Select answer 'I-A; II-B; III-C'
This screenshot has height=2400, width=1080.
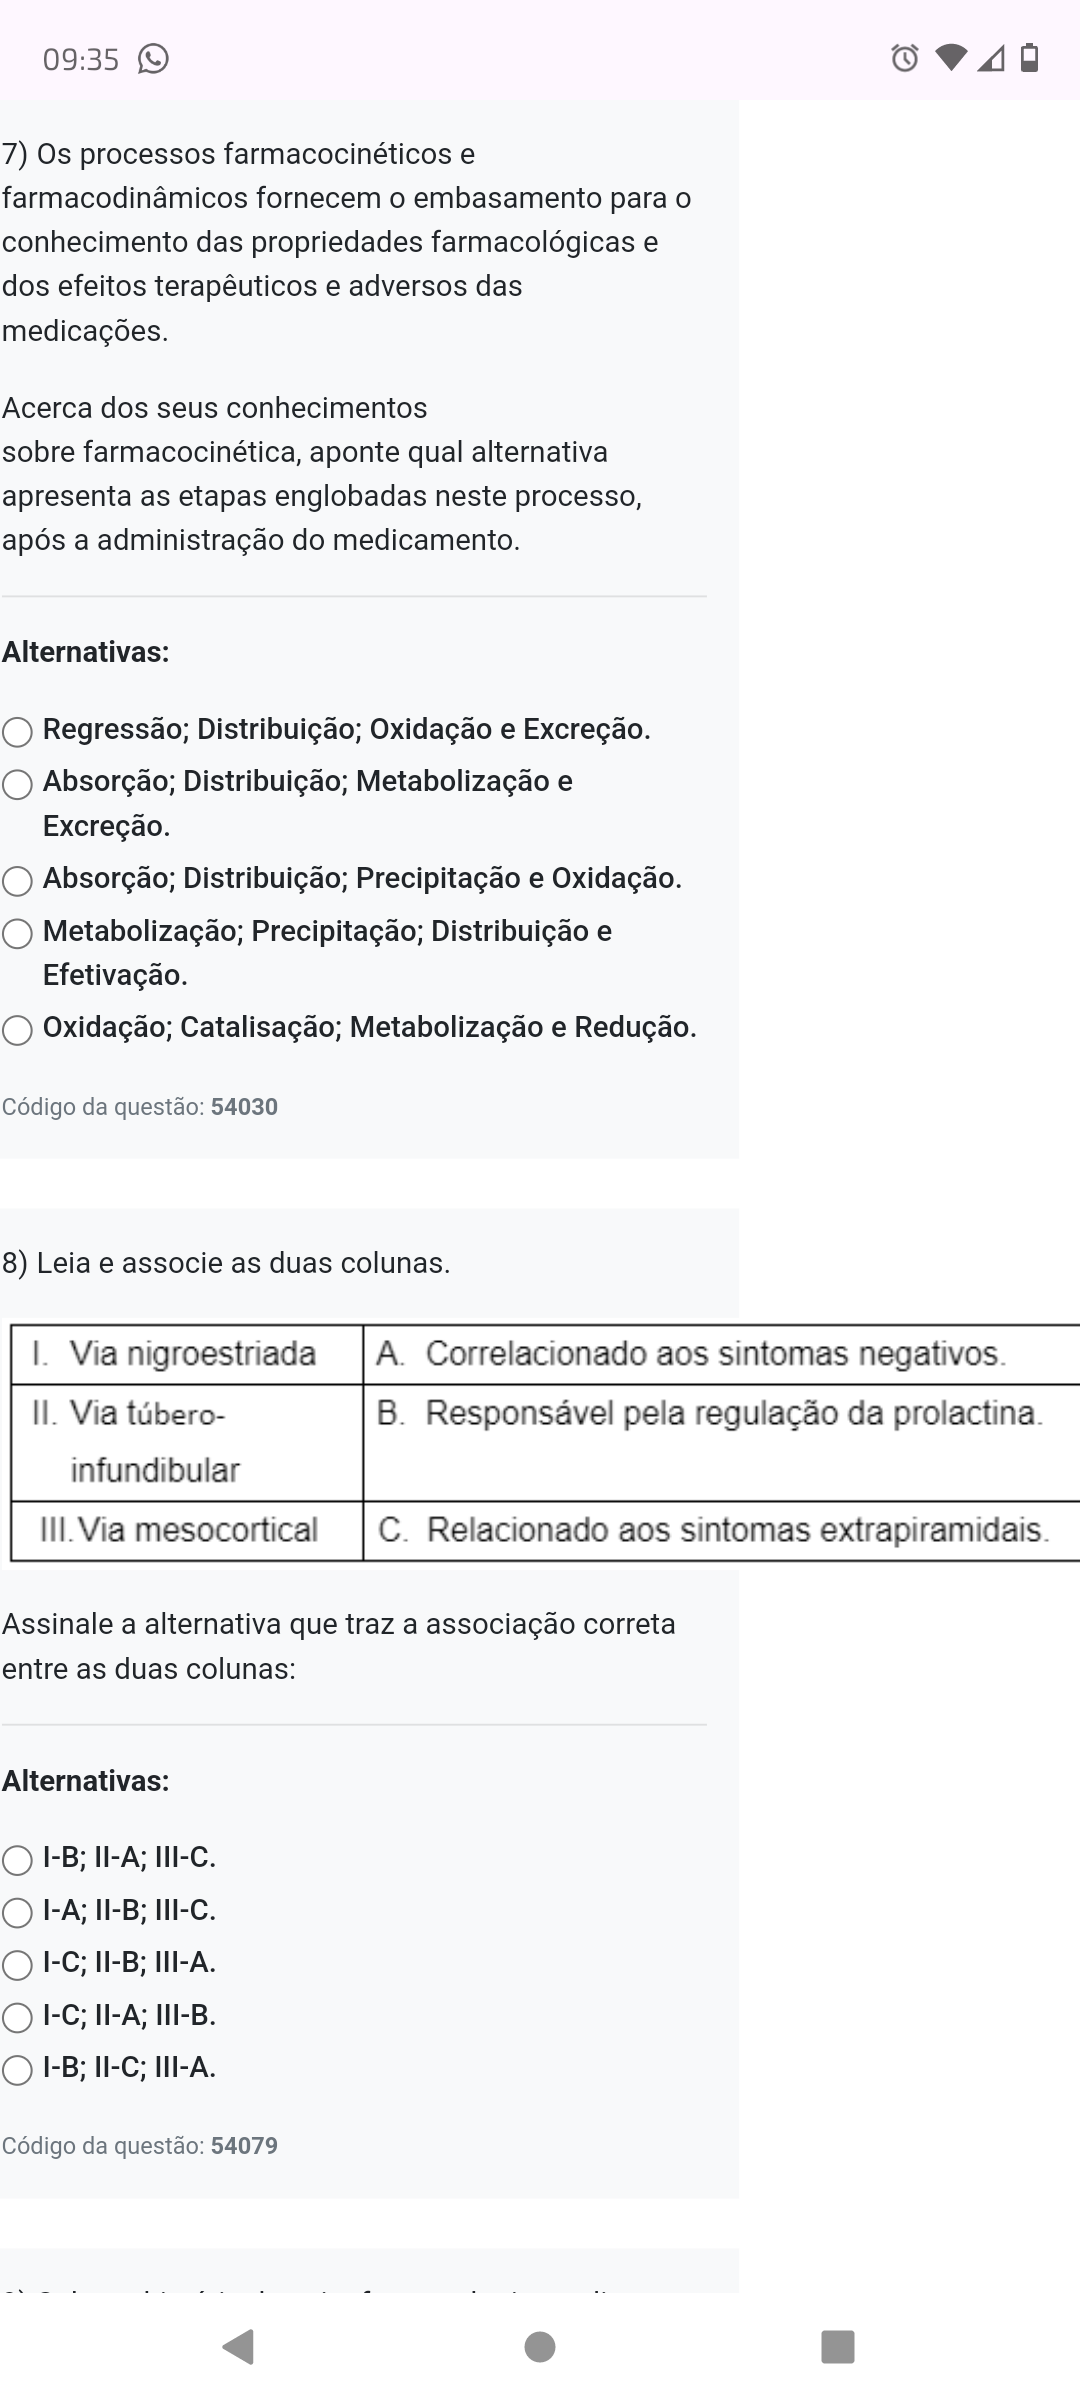[x=17, y=1913]
